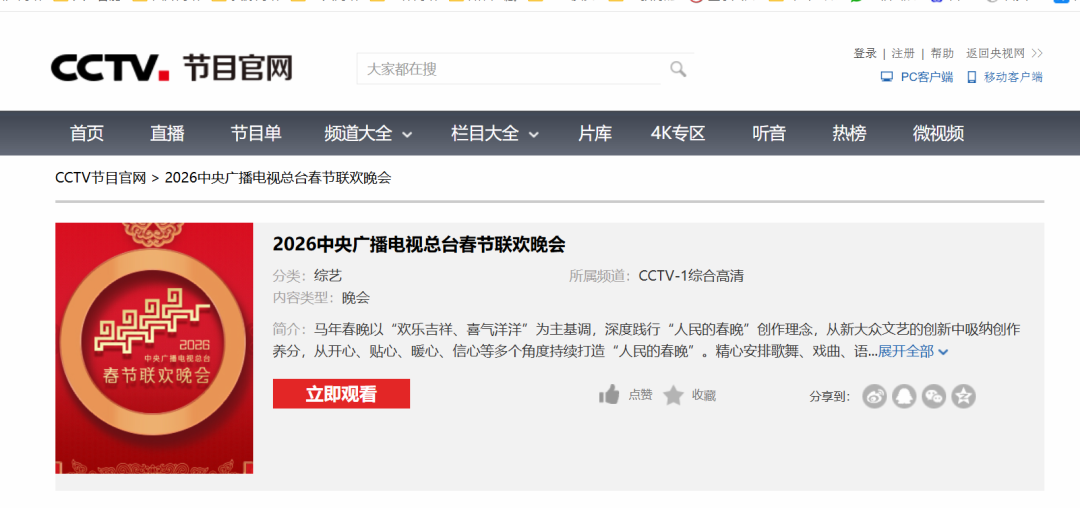Image resolution: width=1080 pixels, height=508 pixels.
Task: Share to Weibo icon
Action: [874, 396]
